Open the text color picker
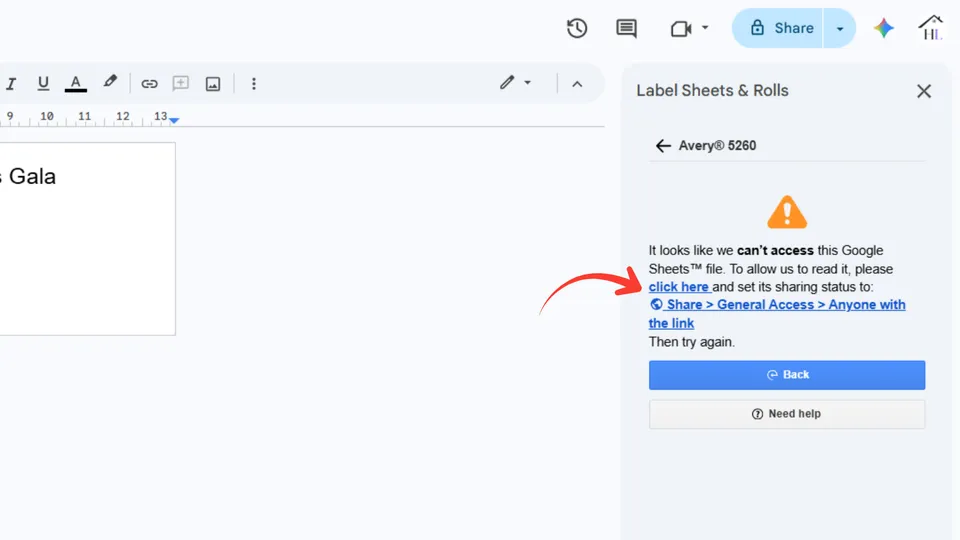The image size is (960, 540). (75, 83)
